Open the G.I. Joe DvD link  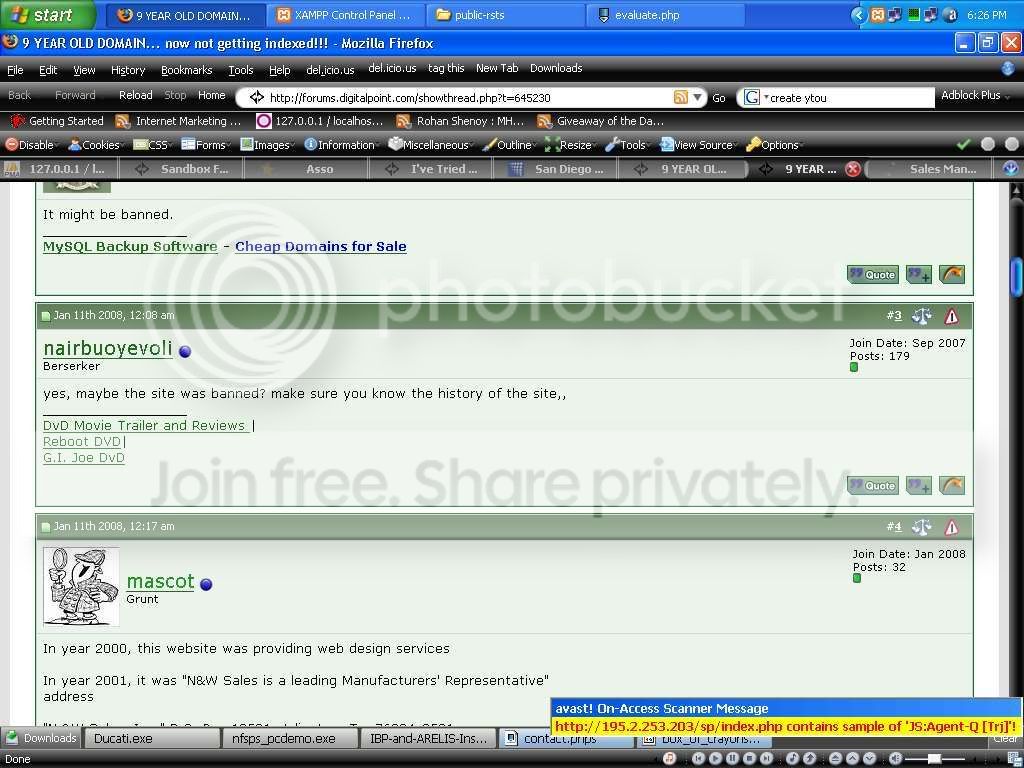pos(84,458)
